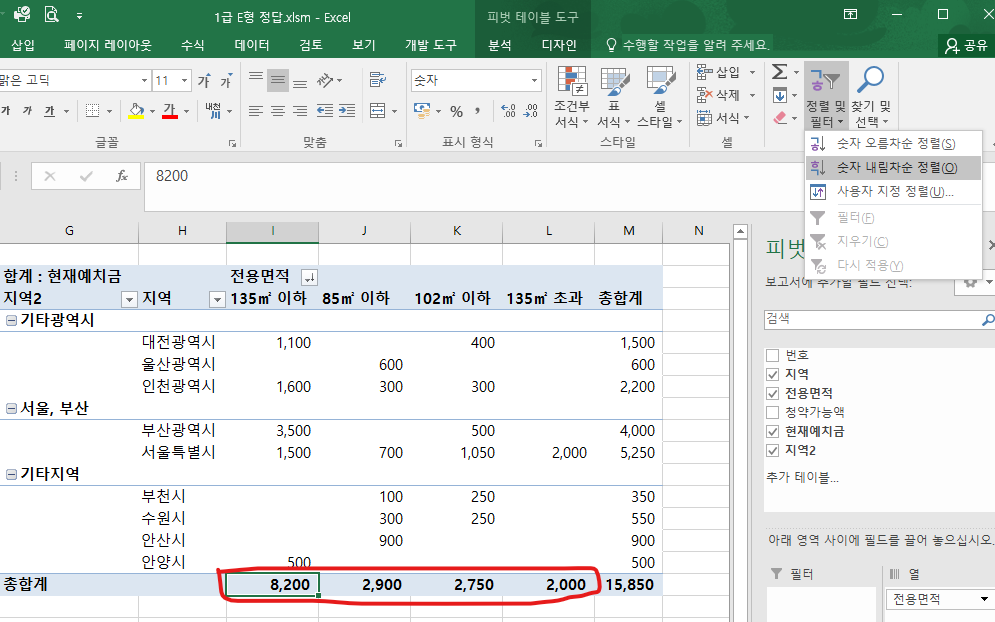Click 추가 테이블... link
995x622 pixels.
coord(802,477)
